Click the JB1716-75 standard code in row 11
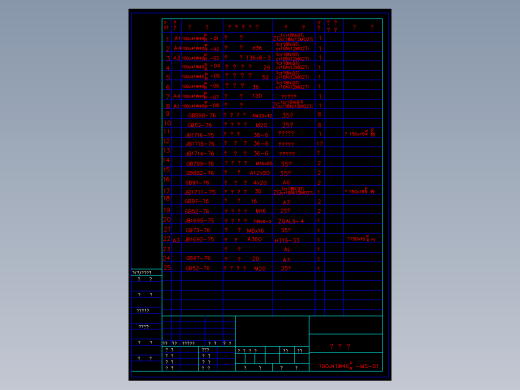520x390 pixels. (x=200, y=135)
